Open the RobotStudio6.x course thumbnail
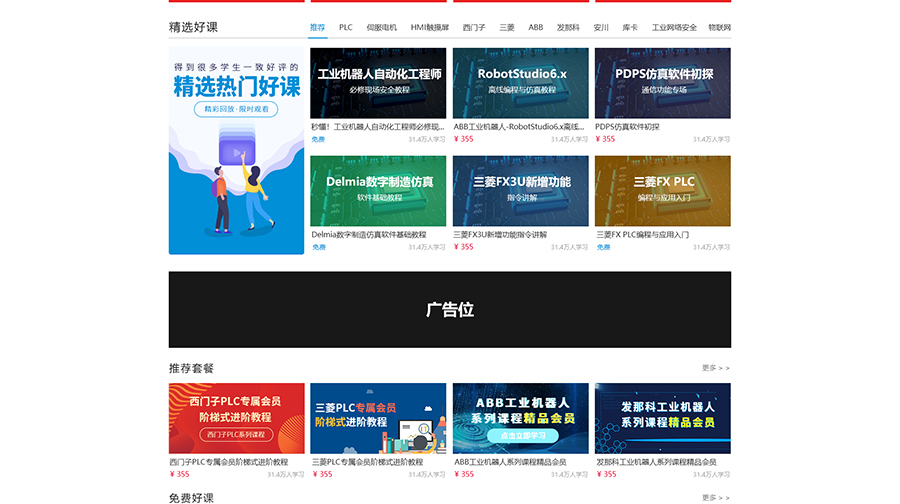900x504 pixels. 520,83
